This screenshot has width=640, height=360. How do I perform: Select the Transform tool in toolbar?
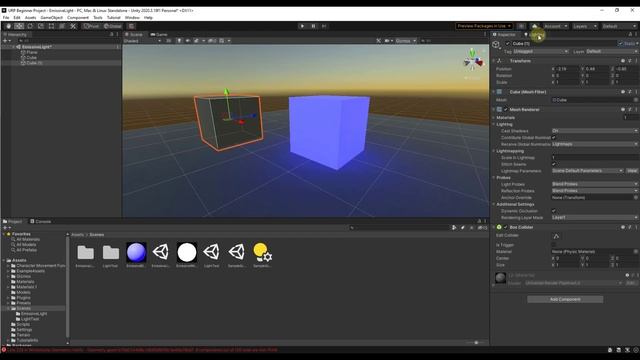(62, 26)
